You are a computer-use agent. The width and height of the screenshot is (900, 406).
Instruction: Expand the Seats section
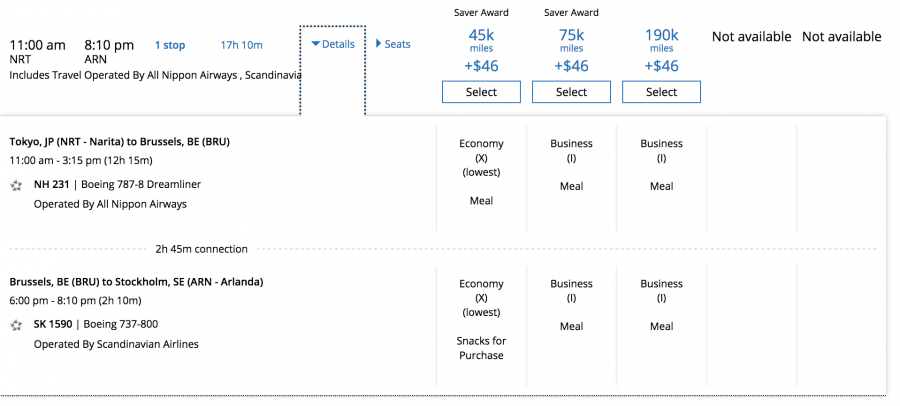coord(393,44)
